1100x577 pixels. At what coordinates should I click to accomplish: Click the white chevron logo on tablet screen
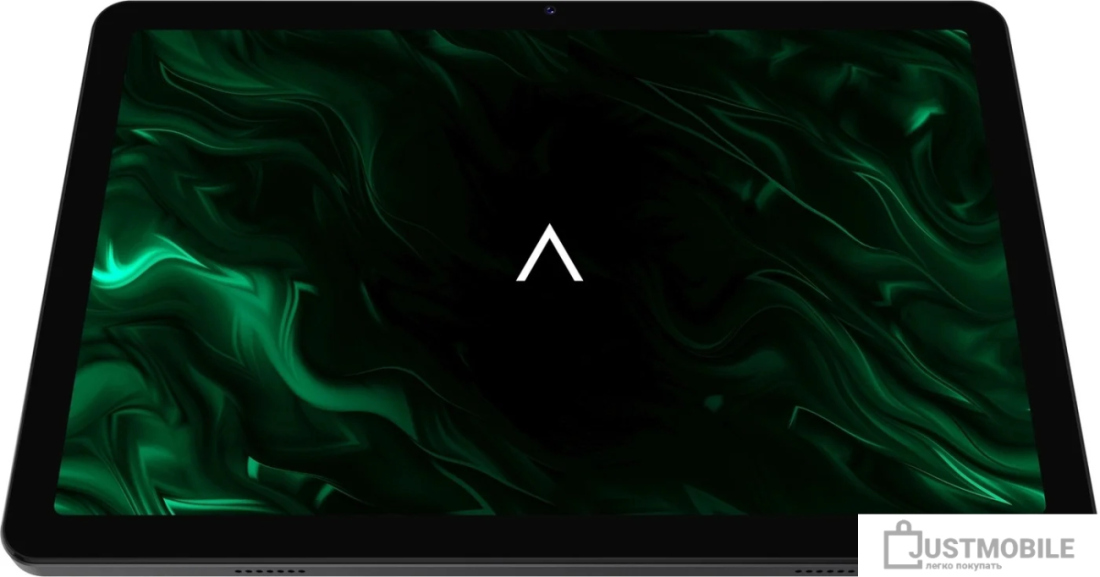[x=549, y=253]
